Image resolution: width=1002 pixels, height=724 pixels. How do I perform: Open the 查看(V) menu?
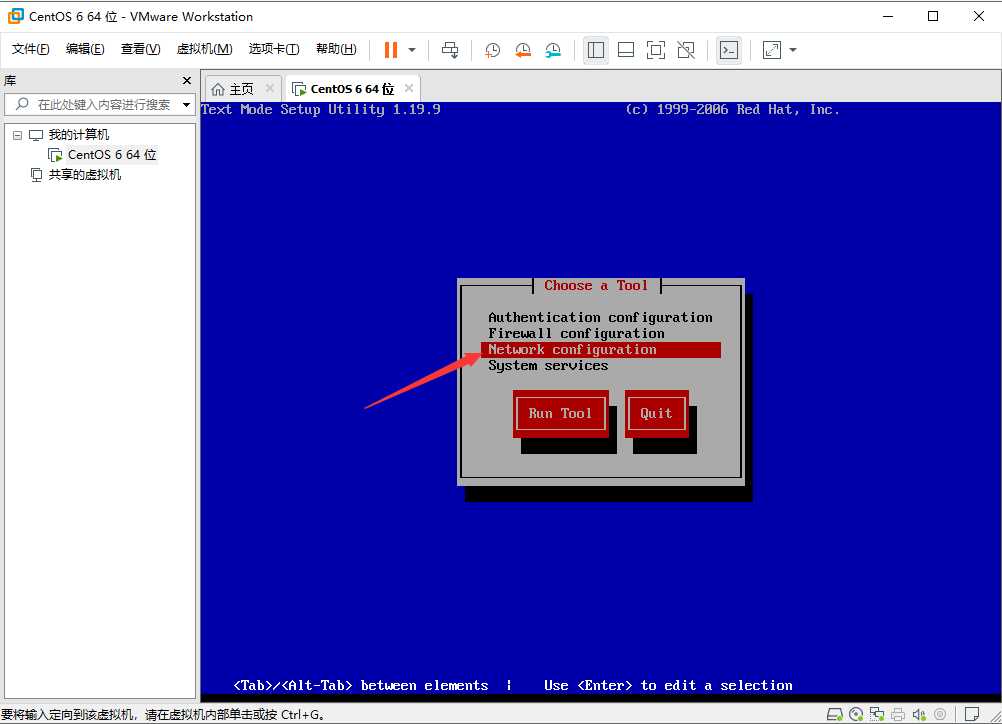(140, 49)
